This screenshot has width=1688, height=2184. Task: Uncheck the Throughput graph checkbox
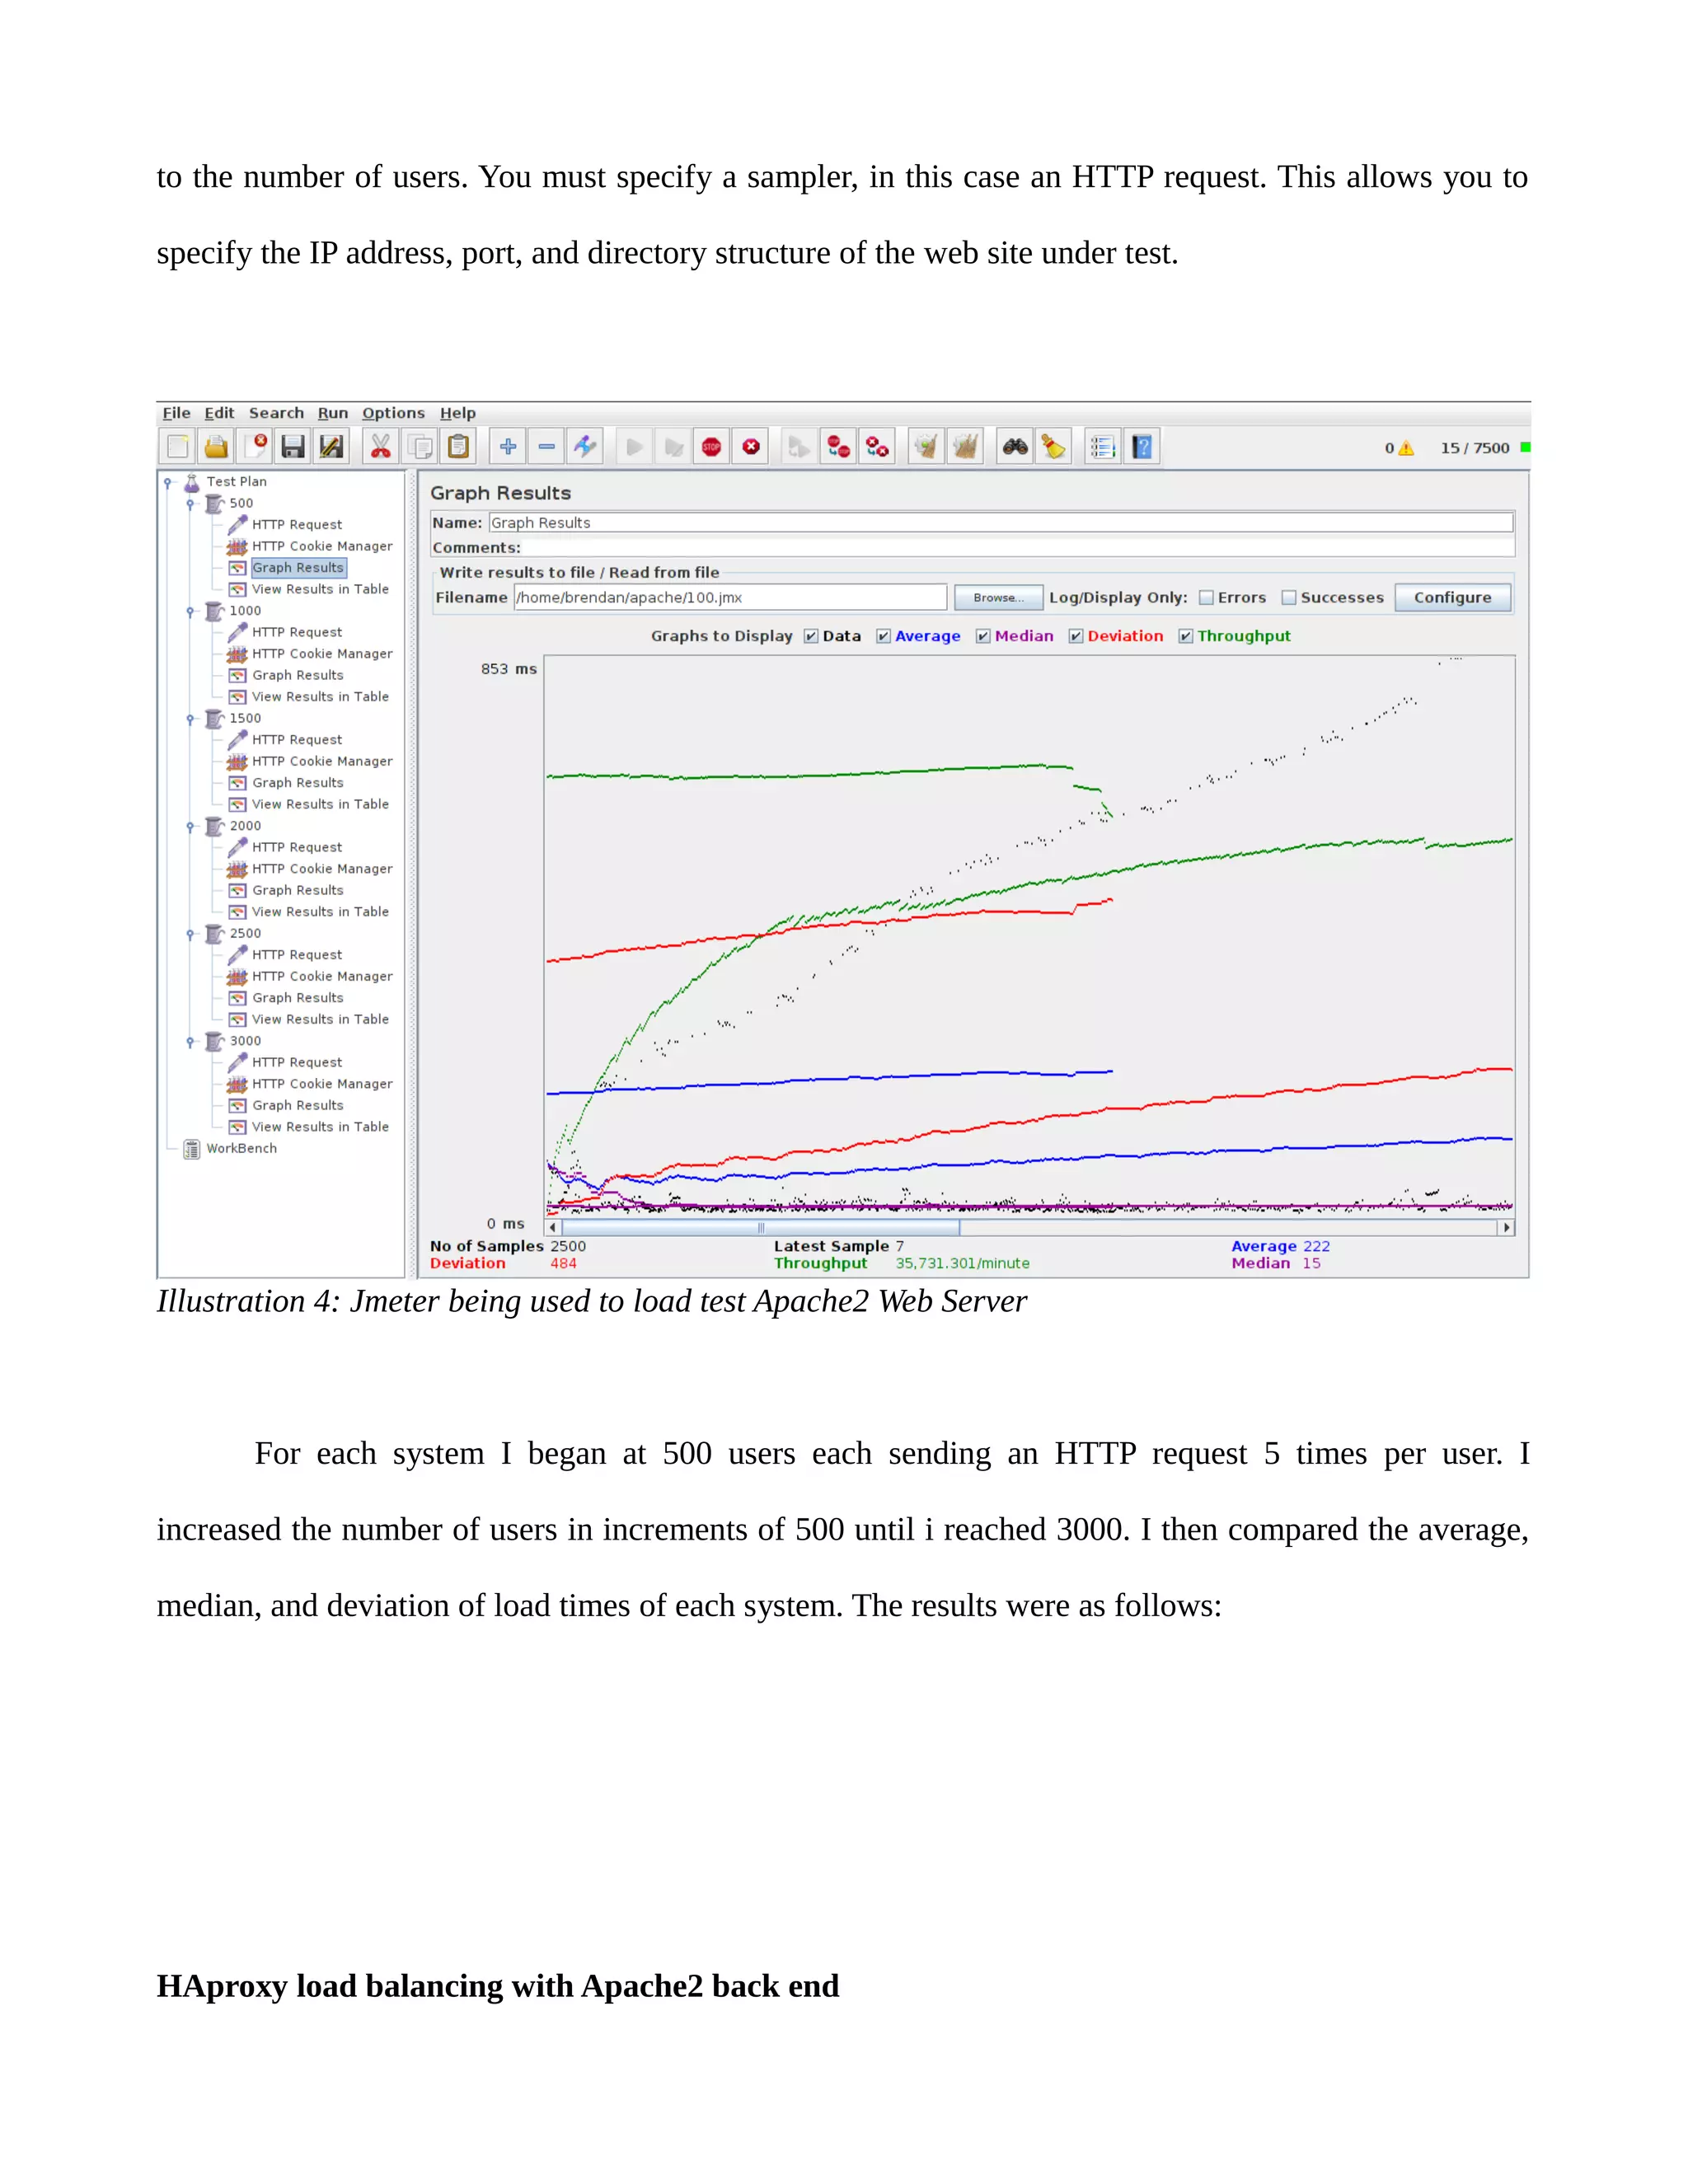pos(1186,636)
